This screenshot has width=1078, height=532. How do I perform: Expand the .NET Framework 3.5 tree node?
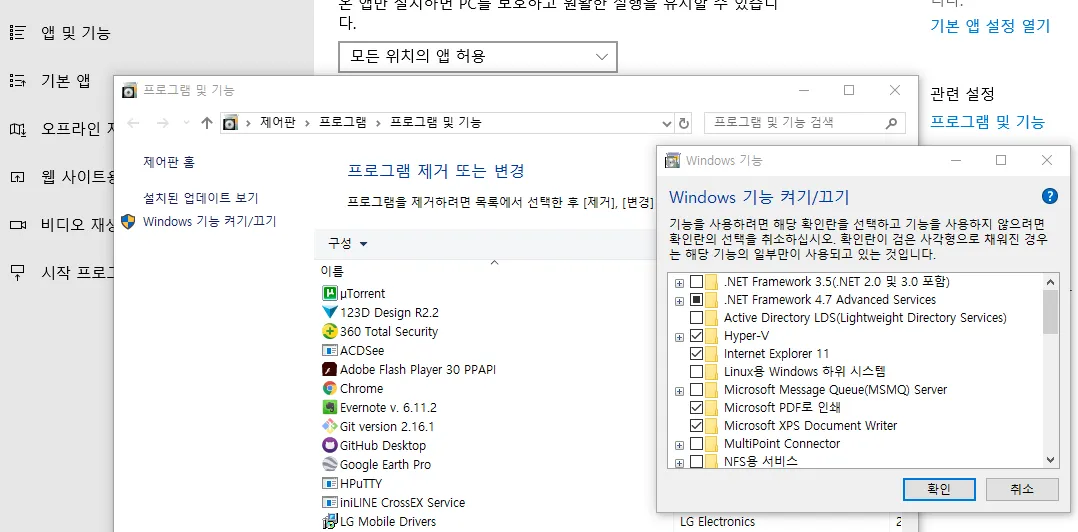click(679, 282)
